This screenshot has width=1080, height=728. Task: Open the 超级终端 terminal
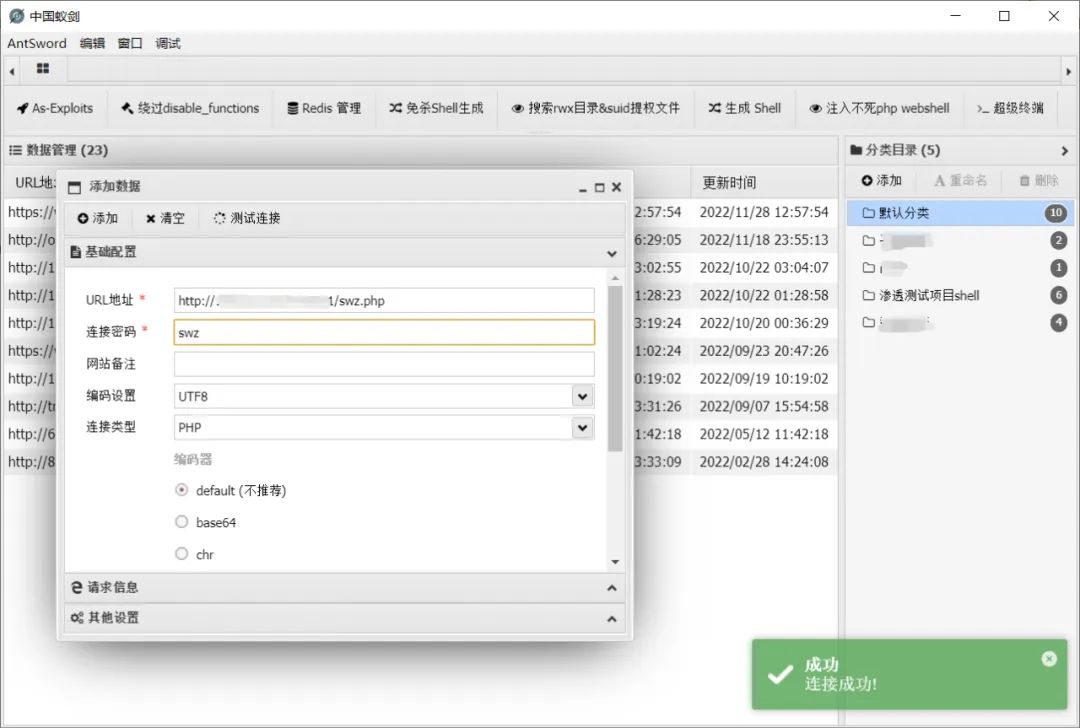point(1009,108)
